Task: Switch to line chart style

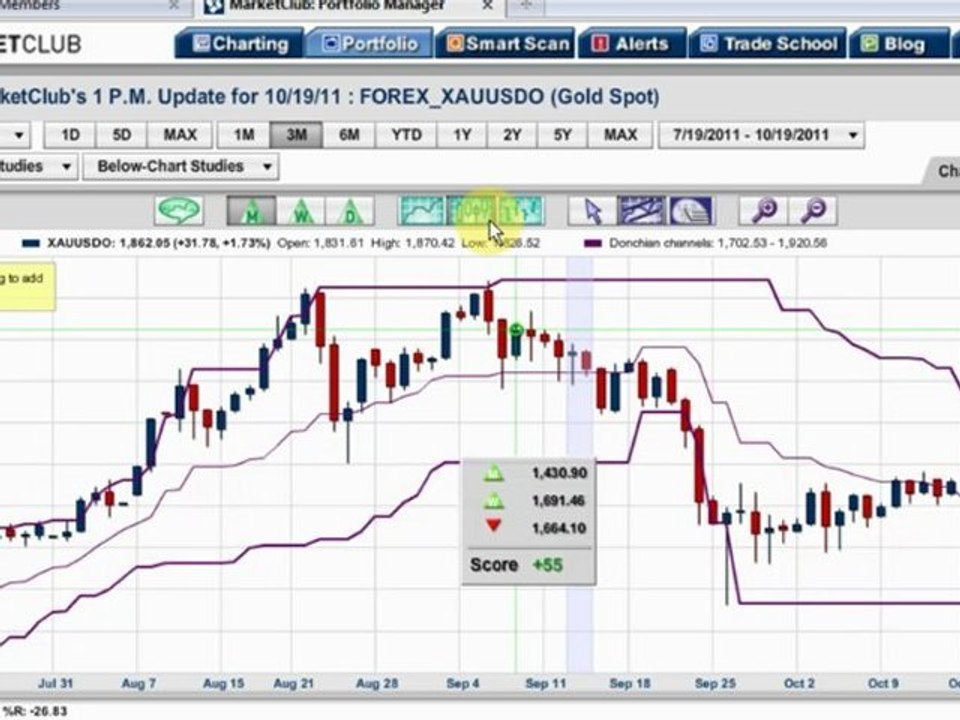Action: [421, 211]
